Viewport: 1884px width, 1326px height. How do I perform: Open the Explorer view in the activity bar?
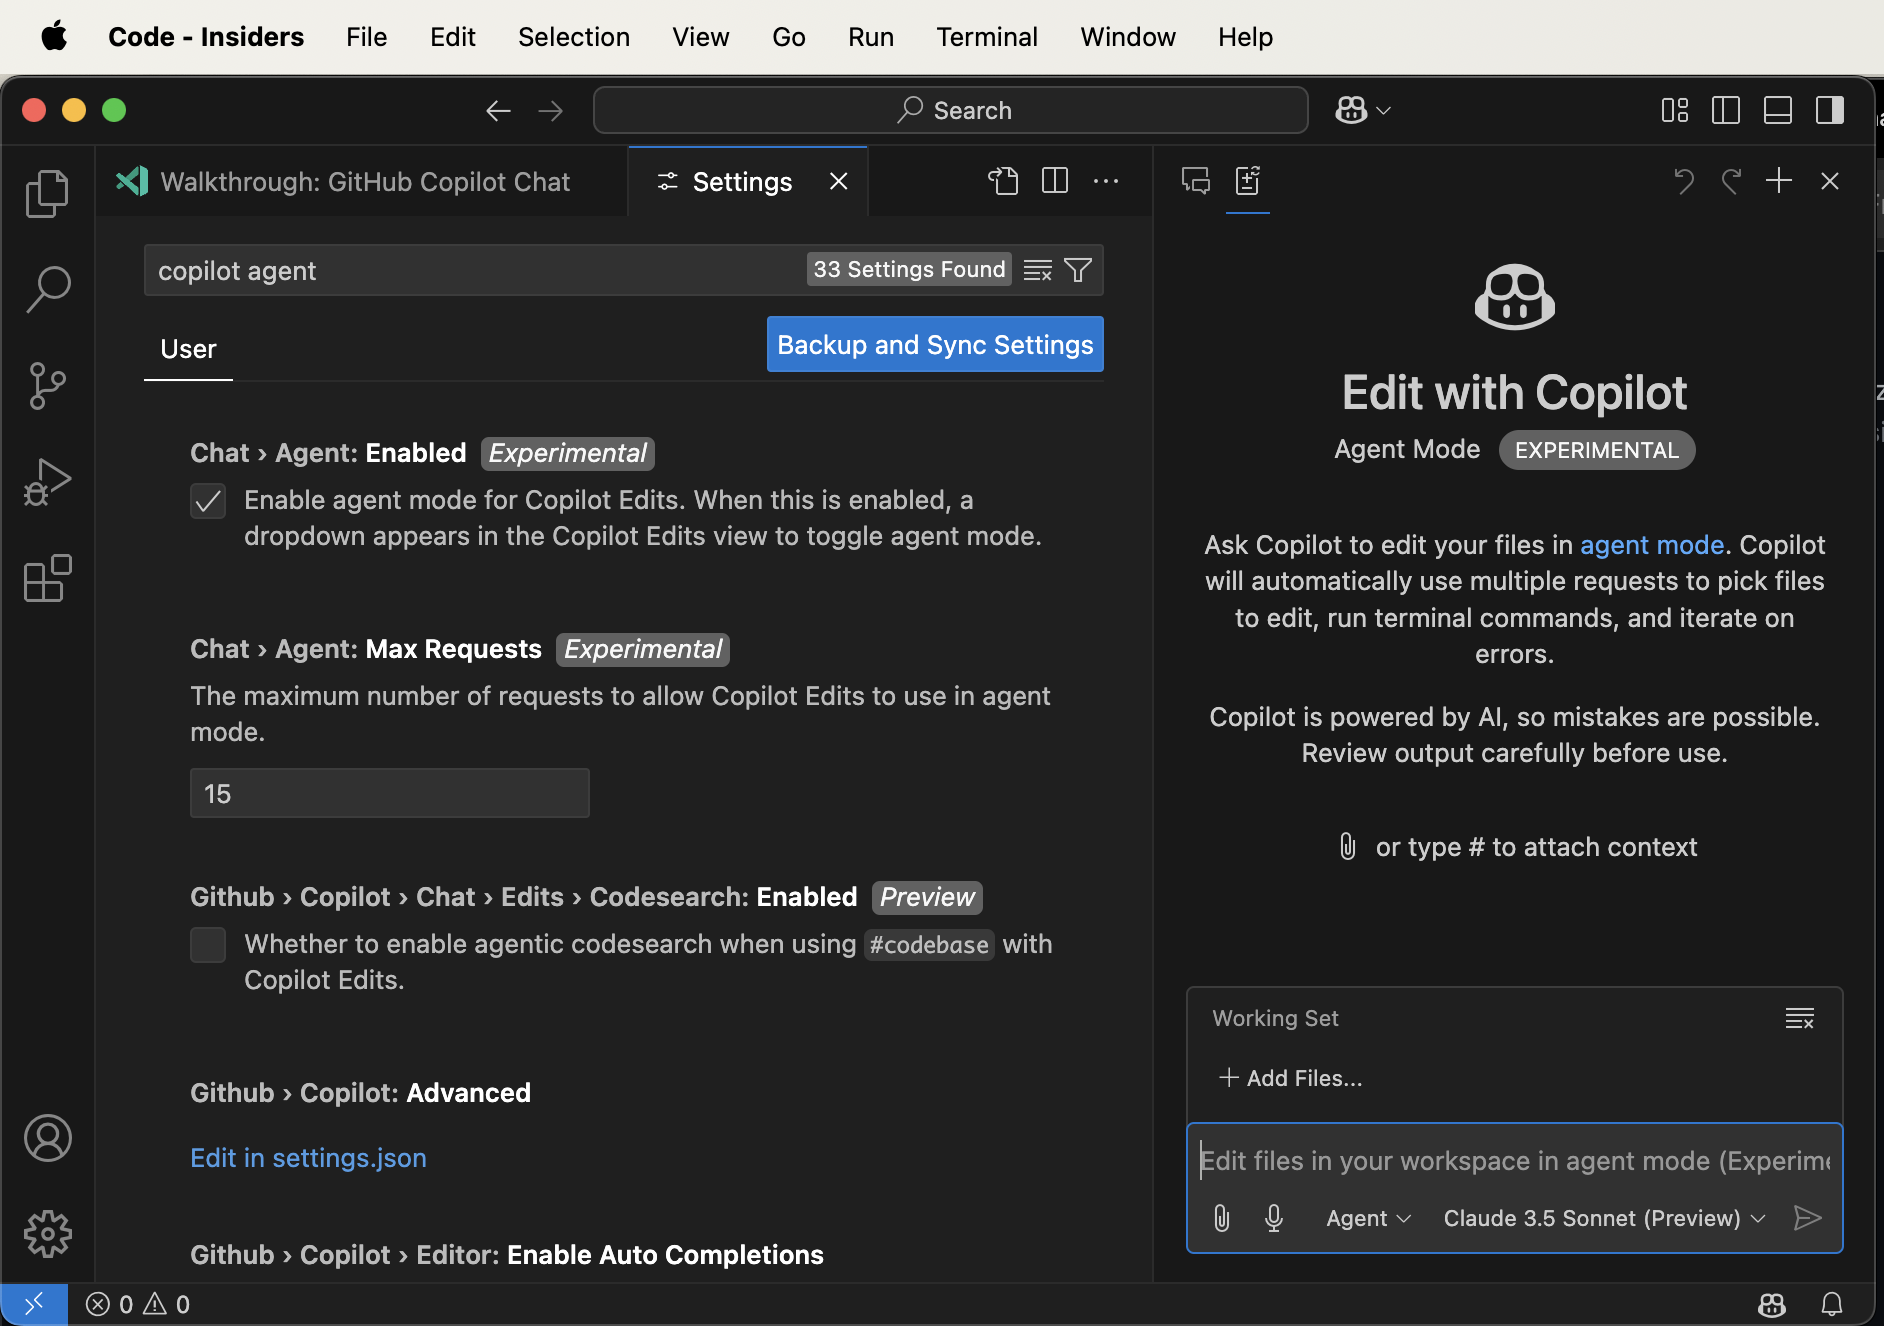46,192
